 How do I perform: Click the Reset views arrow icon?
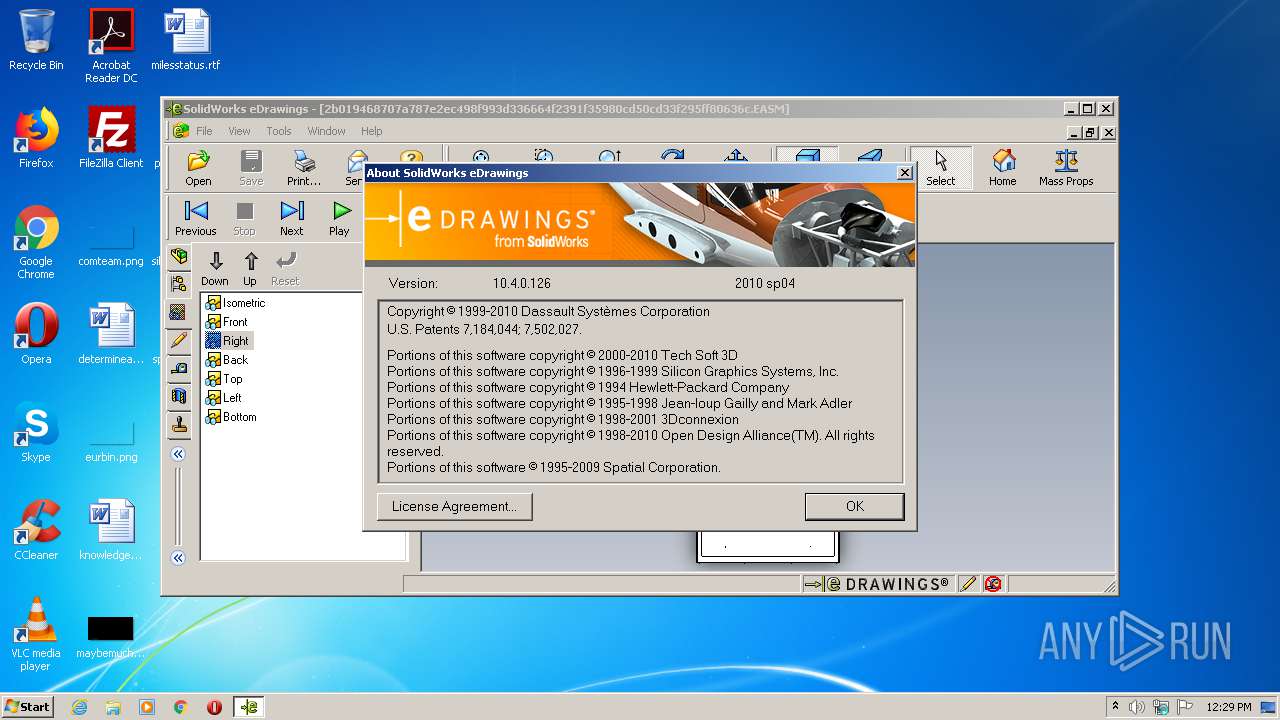[285, 269]
